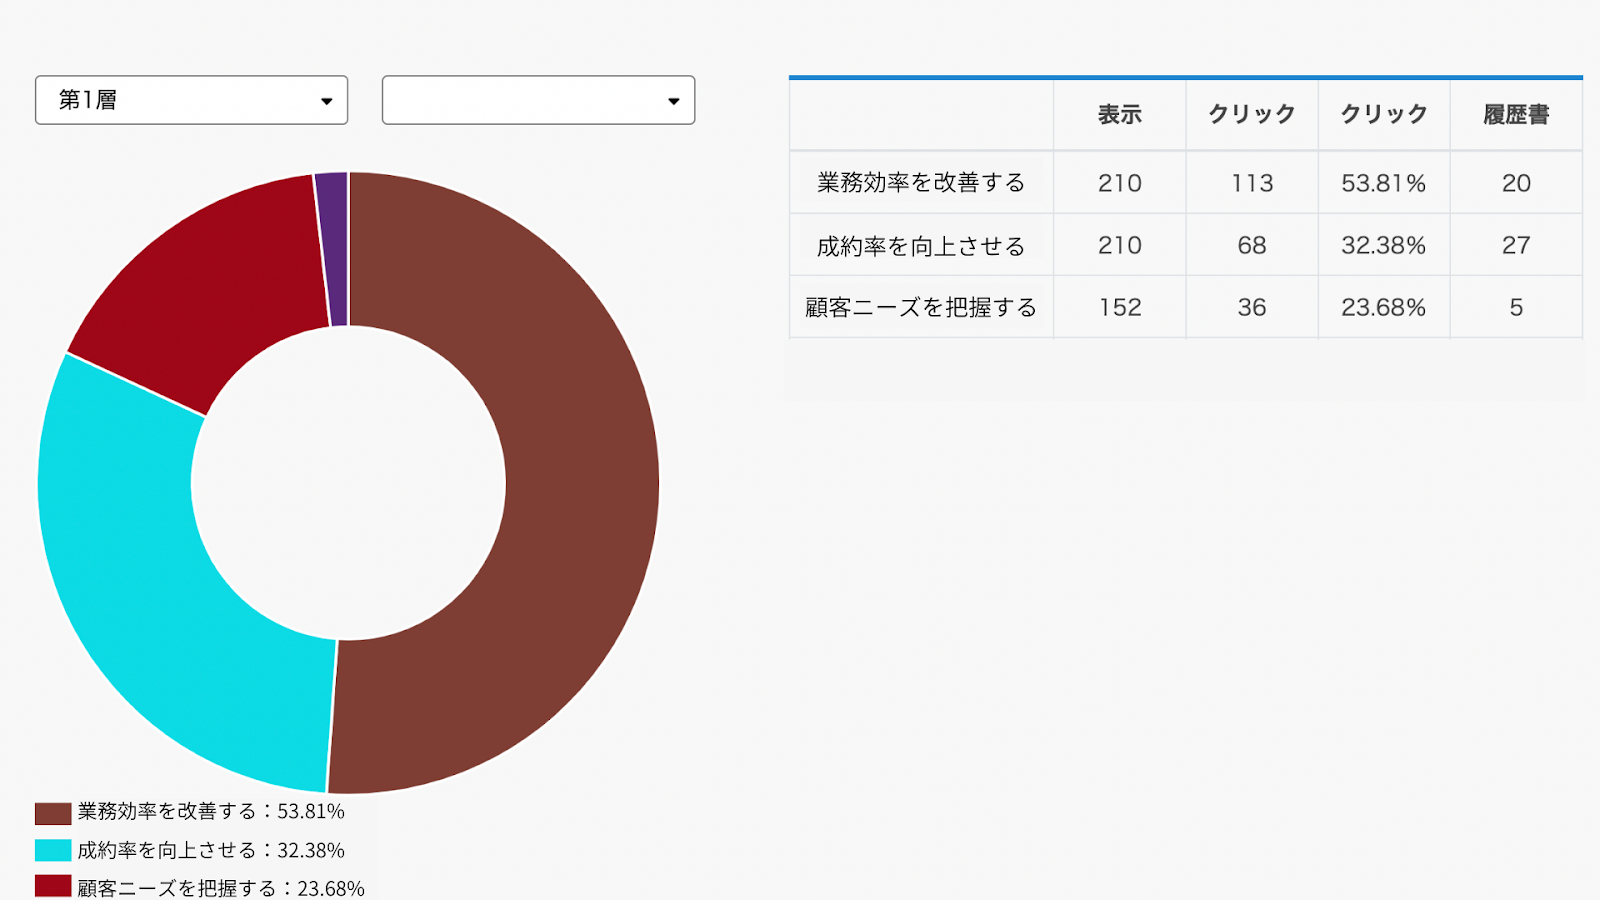Open the empty second dropdown
The width and height of the screenshot is (1600, 900).
point(538,100)
